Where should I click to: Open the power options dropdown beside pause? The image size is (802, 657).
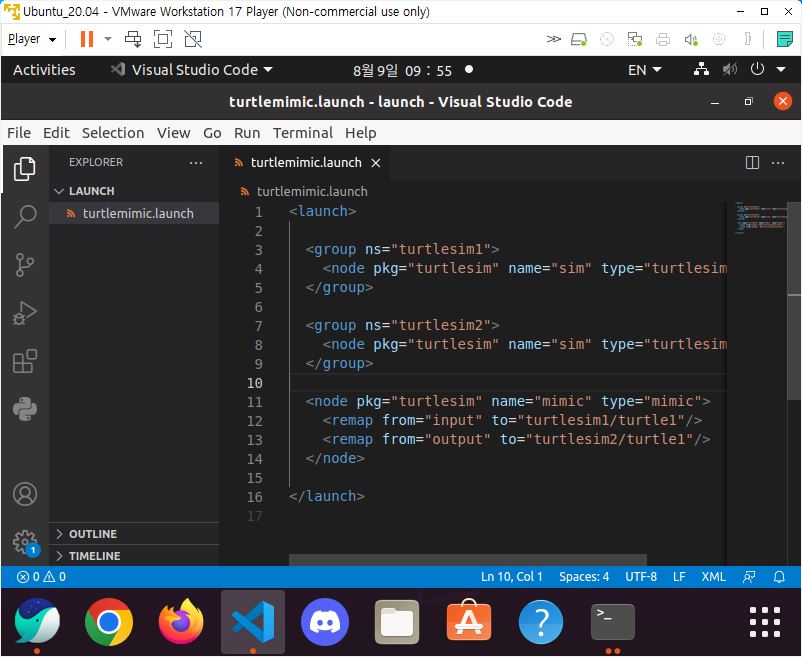pos(107,39)
